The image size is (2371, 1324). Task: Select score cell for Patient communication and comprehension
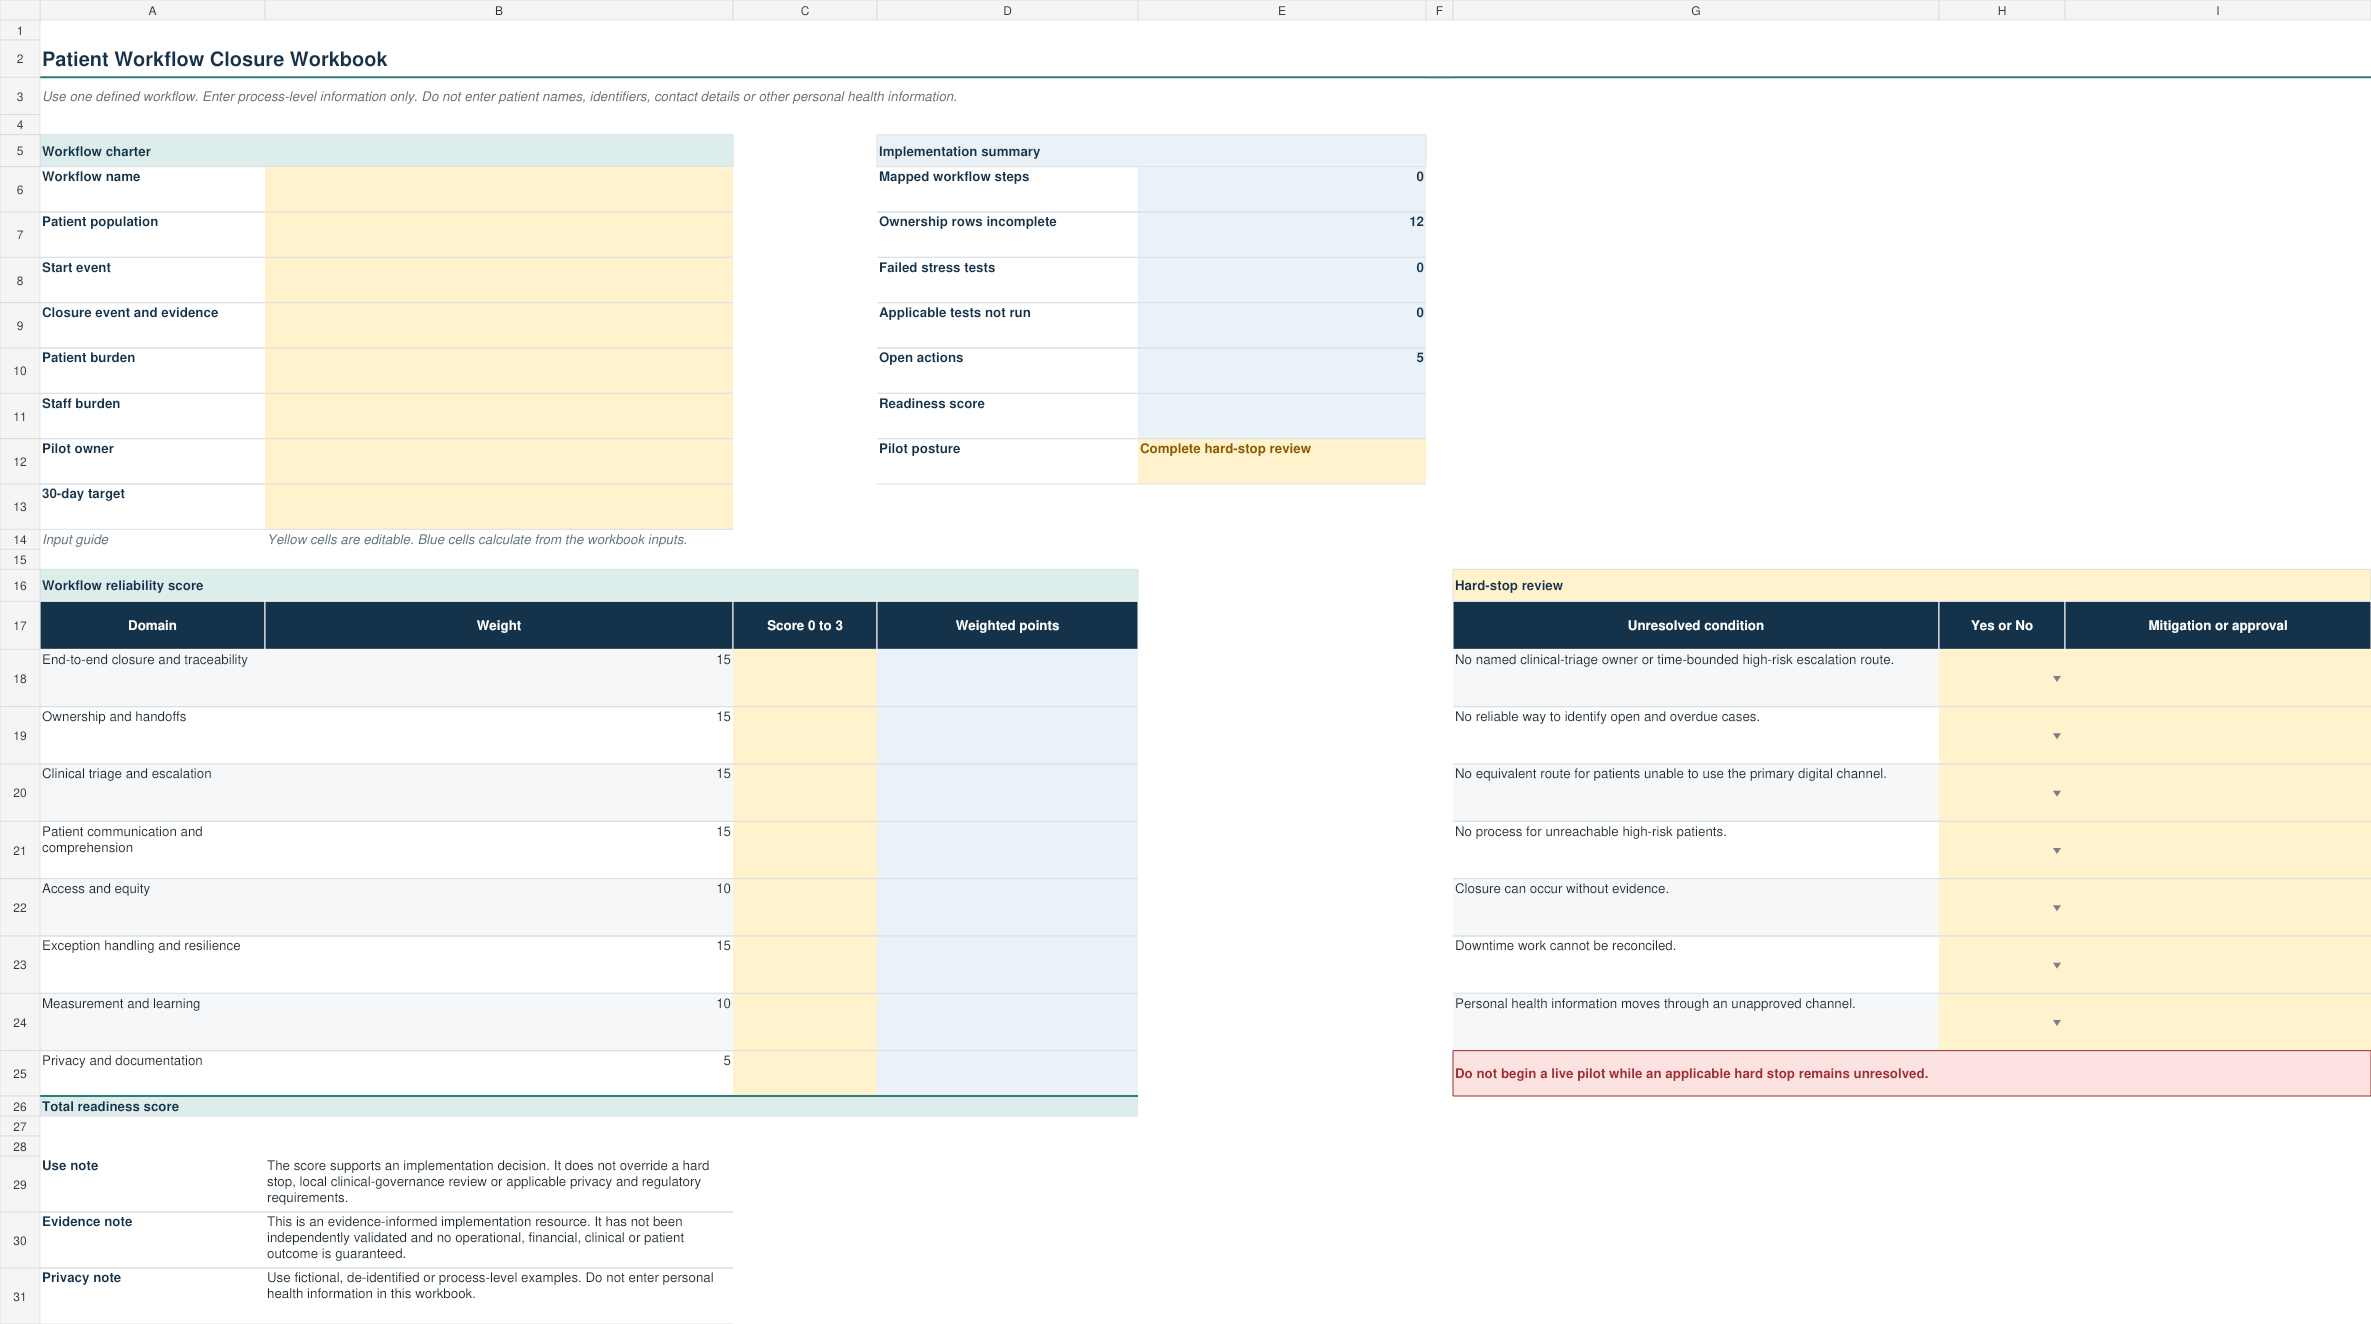coord(805,850)
